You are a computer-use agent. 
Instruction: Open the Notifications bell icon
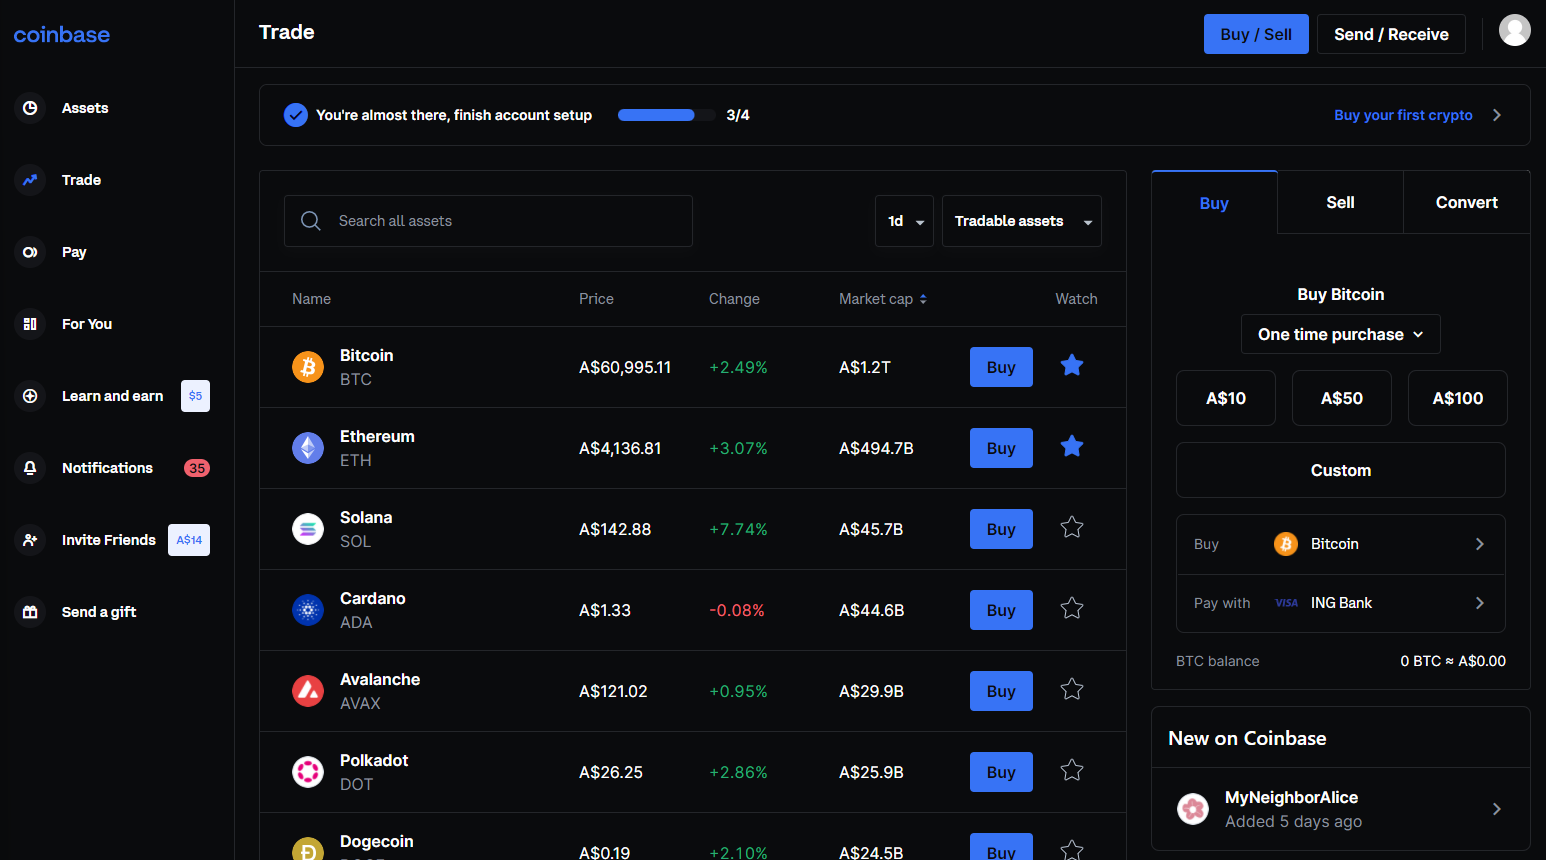[x=30, y=468]
